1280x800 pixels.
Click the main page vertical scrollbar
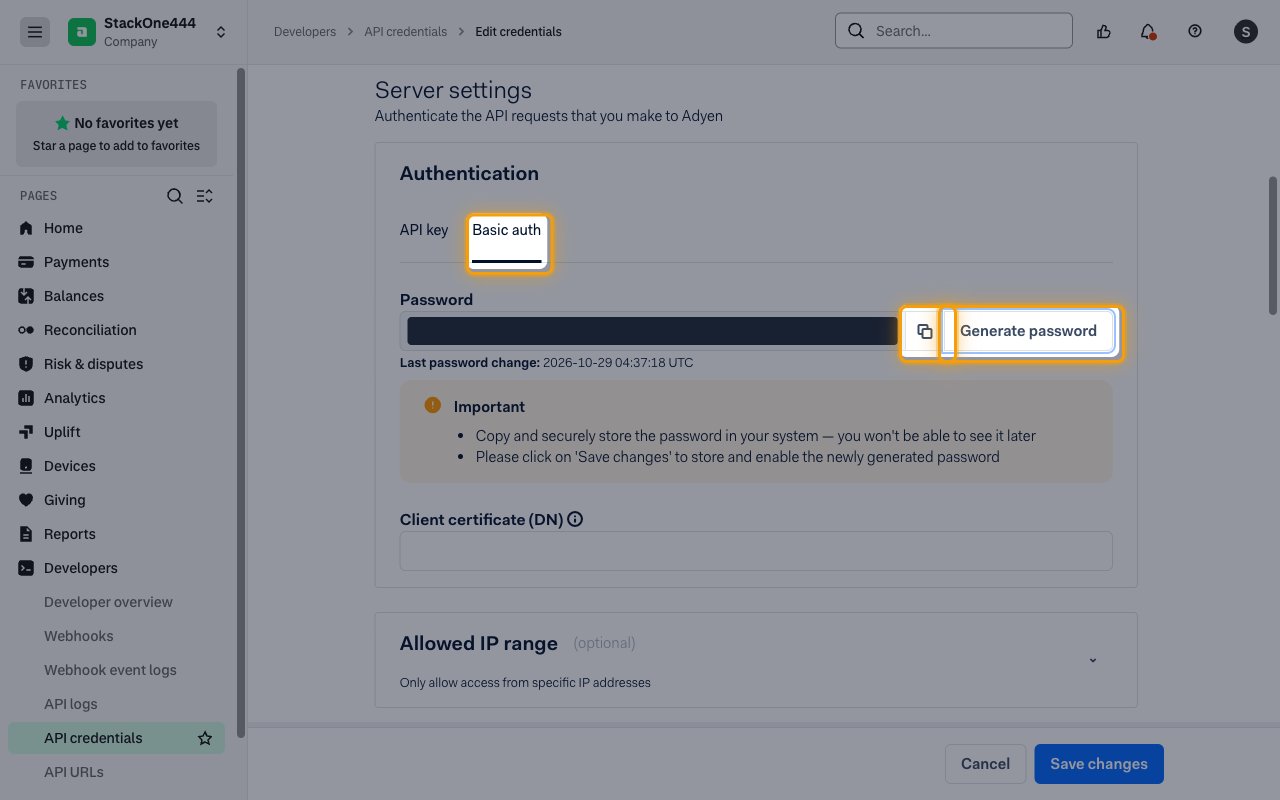1273,246
